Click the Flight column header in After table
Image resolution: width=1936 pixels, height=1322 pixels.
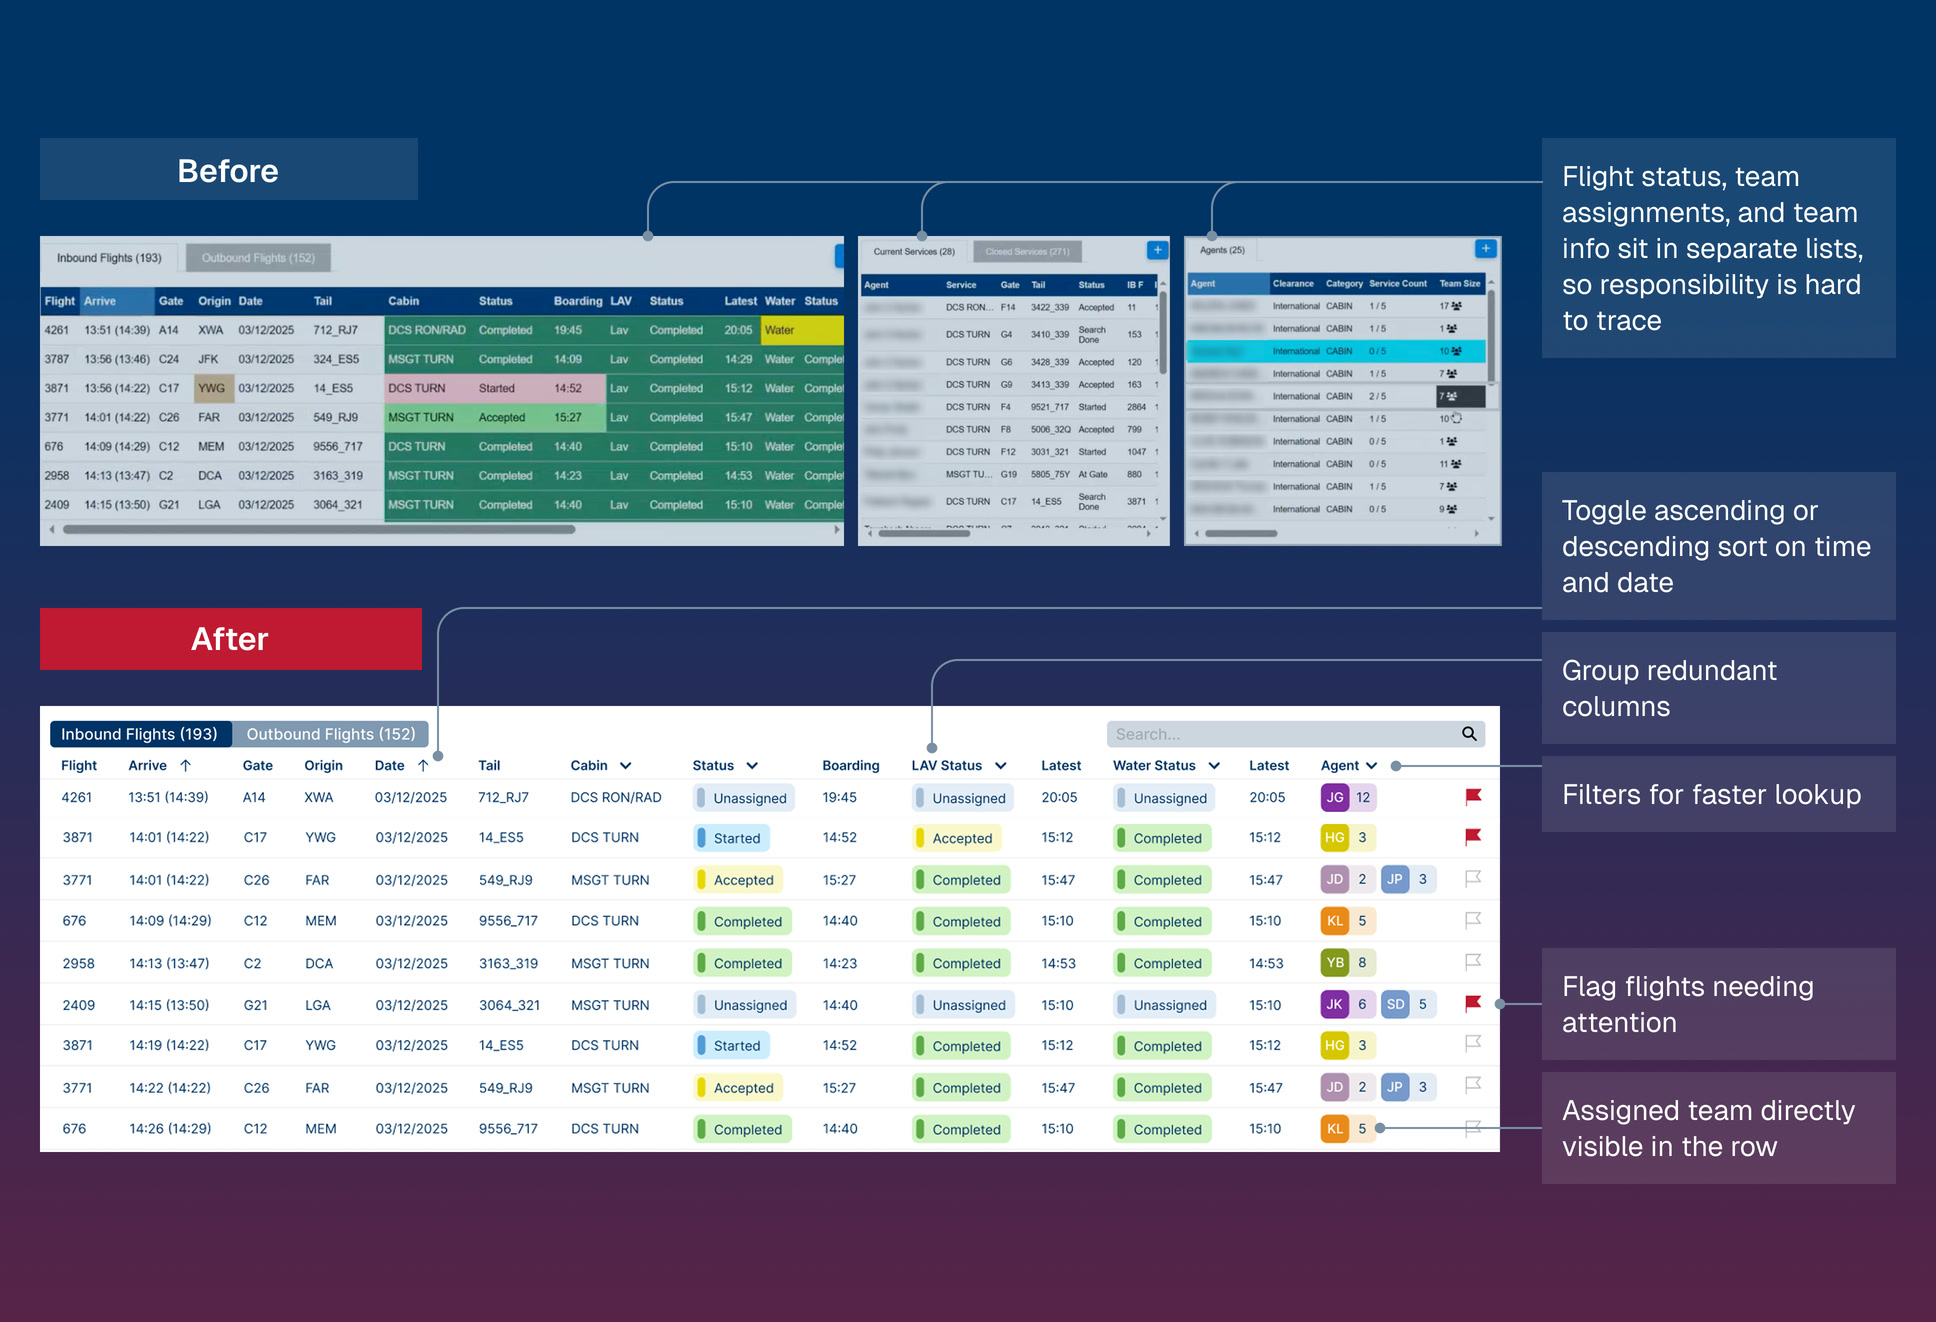tap(79, 765)
